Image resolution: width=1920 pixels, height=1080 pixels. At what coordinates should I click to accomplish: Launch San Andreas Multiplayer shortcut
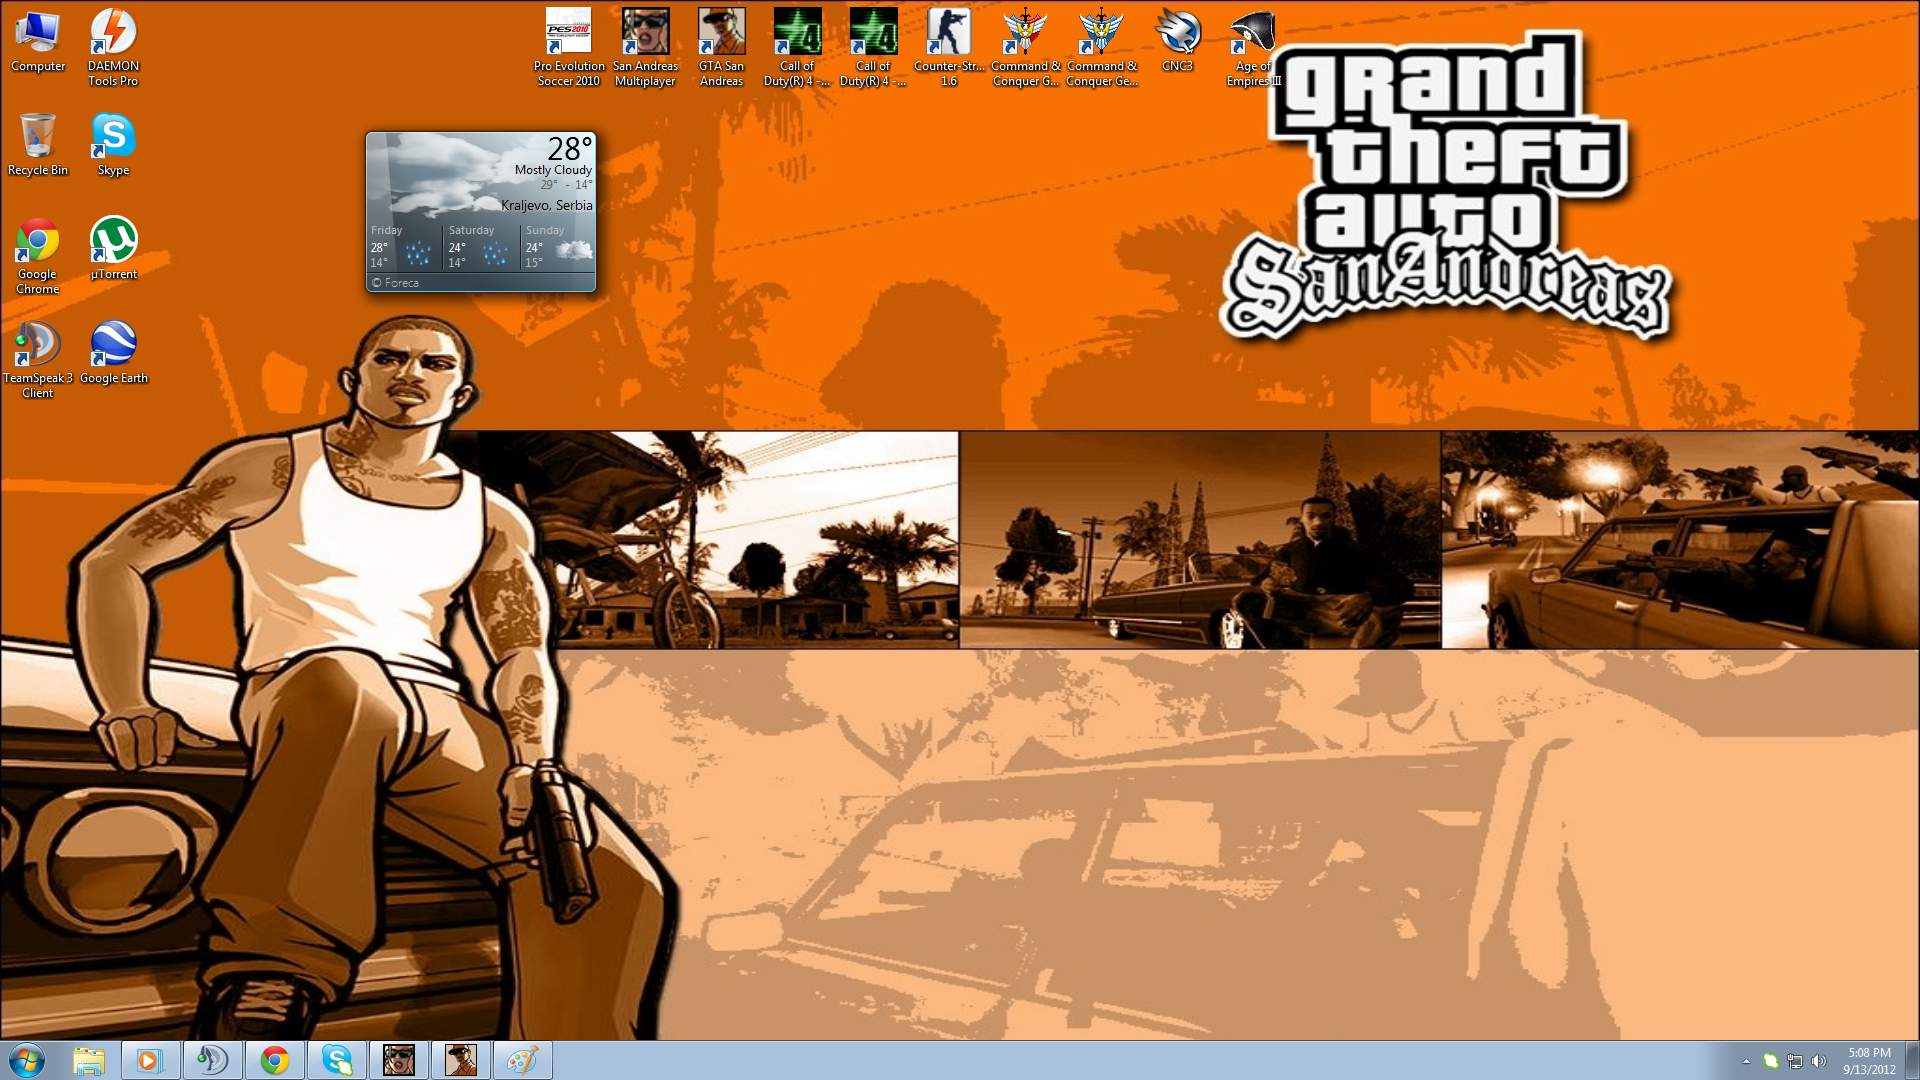click(x=645, y=34)
